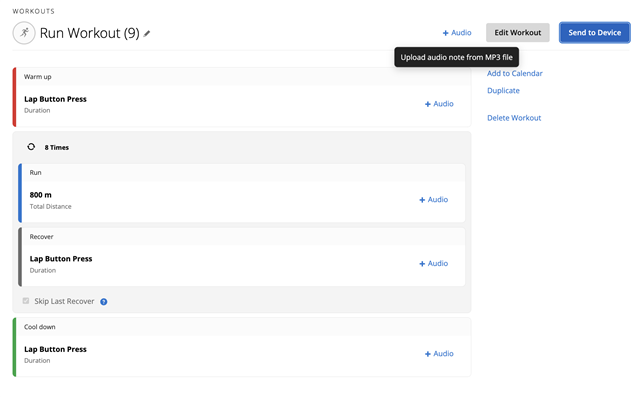Select the Recover Lap Button Press step
This screenshot has width=640, height=397.
[x=243, y=257]
